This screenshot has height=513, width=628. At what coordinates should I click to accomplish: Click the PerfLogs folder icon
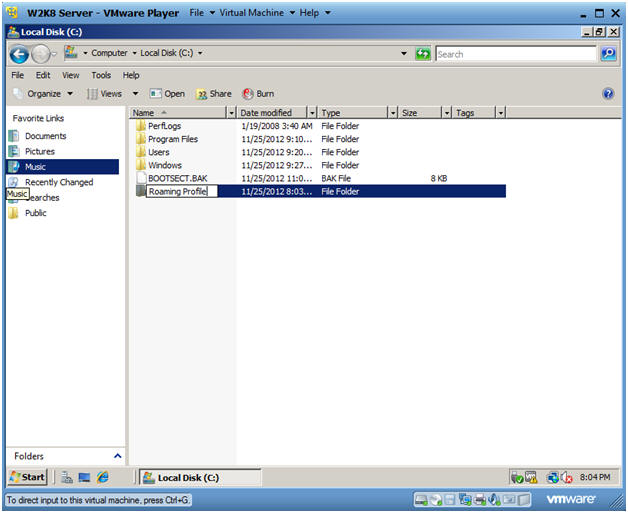[x=141, y=126]
